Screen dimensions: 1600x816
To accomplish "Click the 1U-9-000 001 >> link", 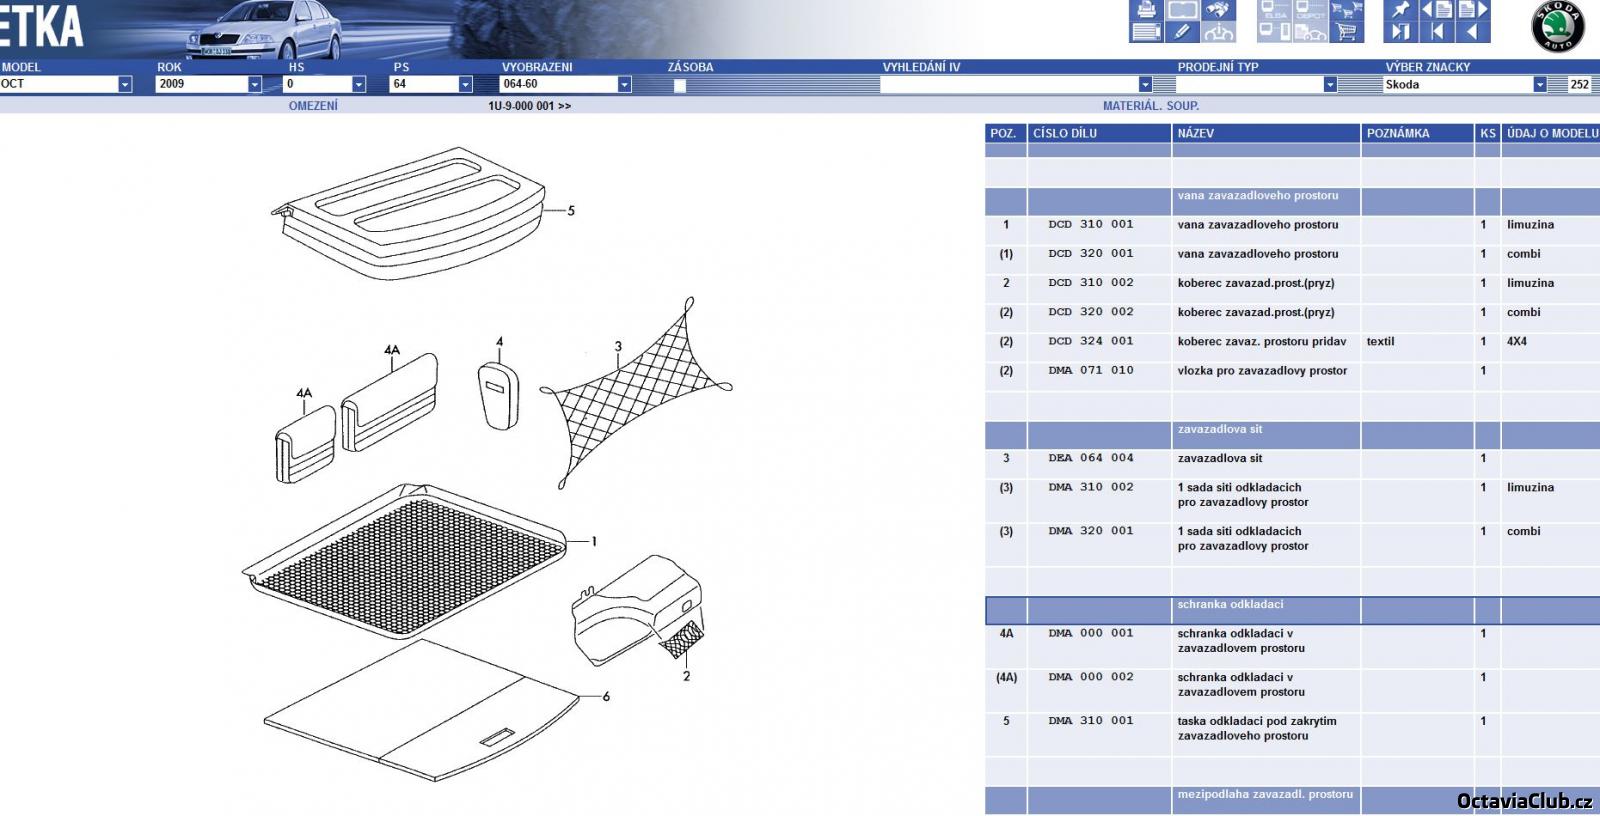I will click(529, 106).
